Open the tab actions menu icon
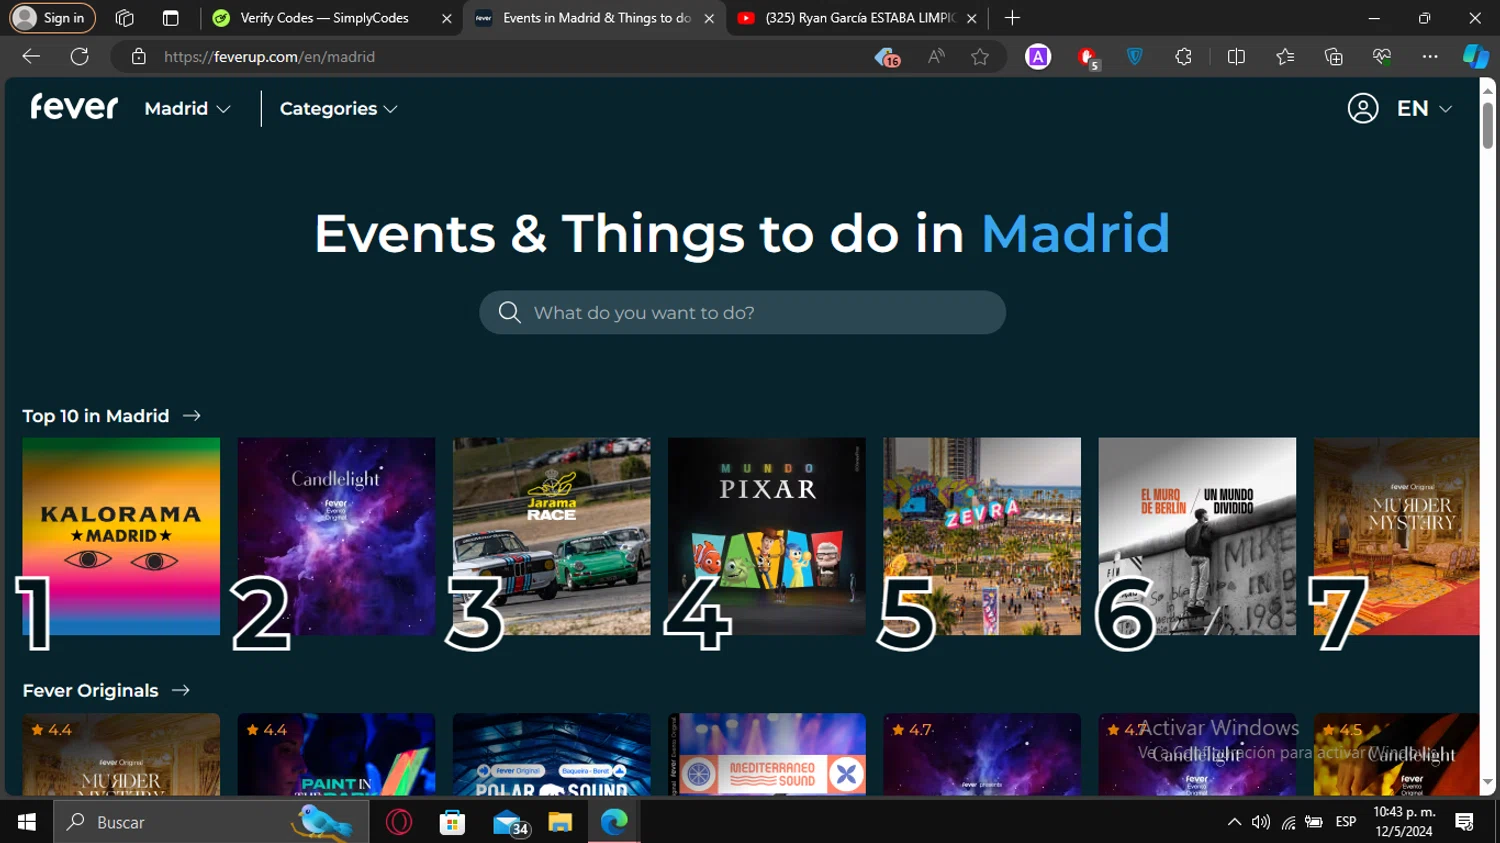The height and width of the screenshot is (843, 1500). 170,18
